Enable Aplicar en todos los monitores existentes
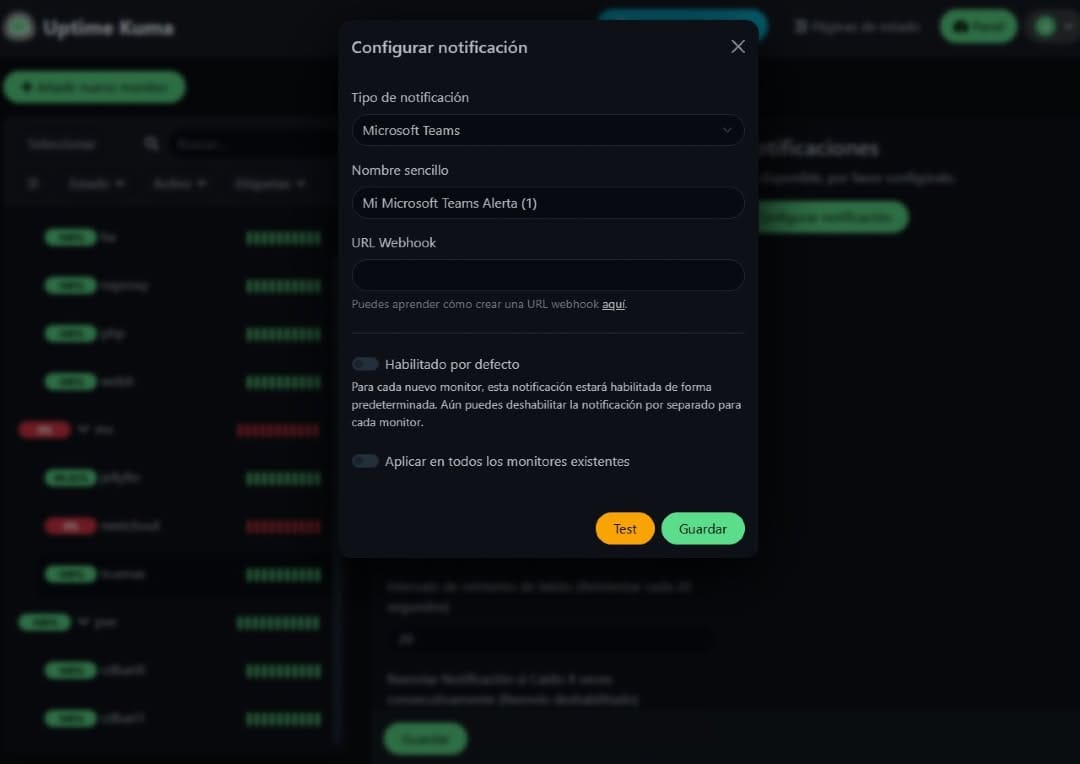1080x764 pixels. pyautogui.click(x=365, y=462)
